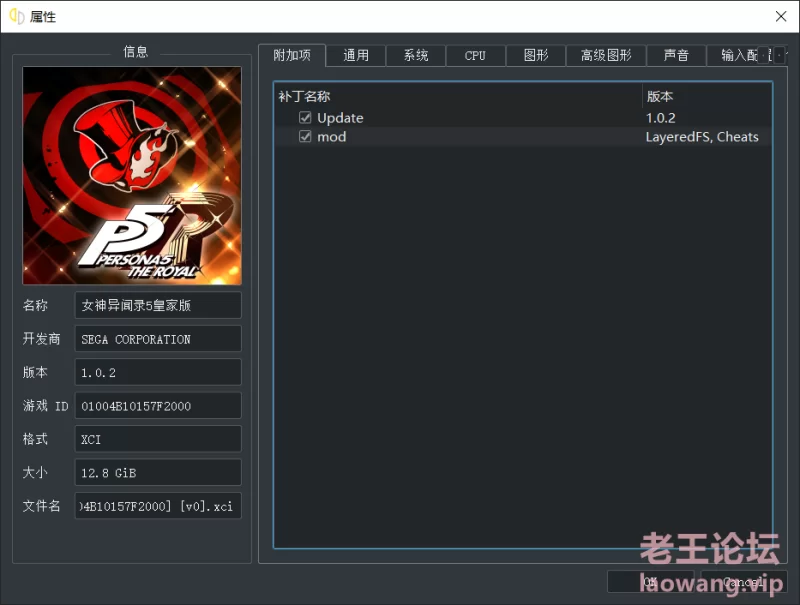This screenshot has height=605, width=800.
Task: Click the LayeredFS, Cheats cell
Action: click(x=702, y=137)
